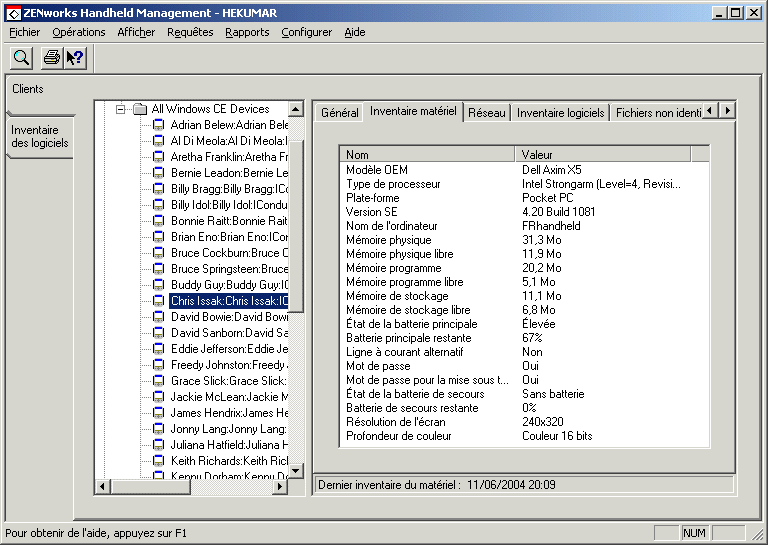The width and height of the screenshot is (768, 545).
Task: Click the device icon next to David Bowie
Action: (x=158, y=317)
